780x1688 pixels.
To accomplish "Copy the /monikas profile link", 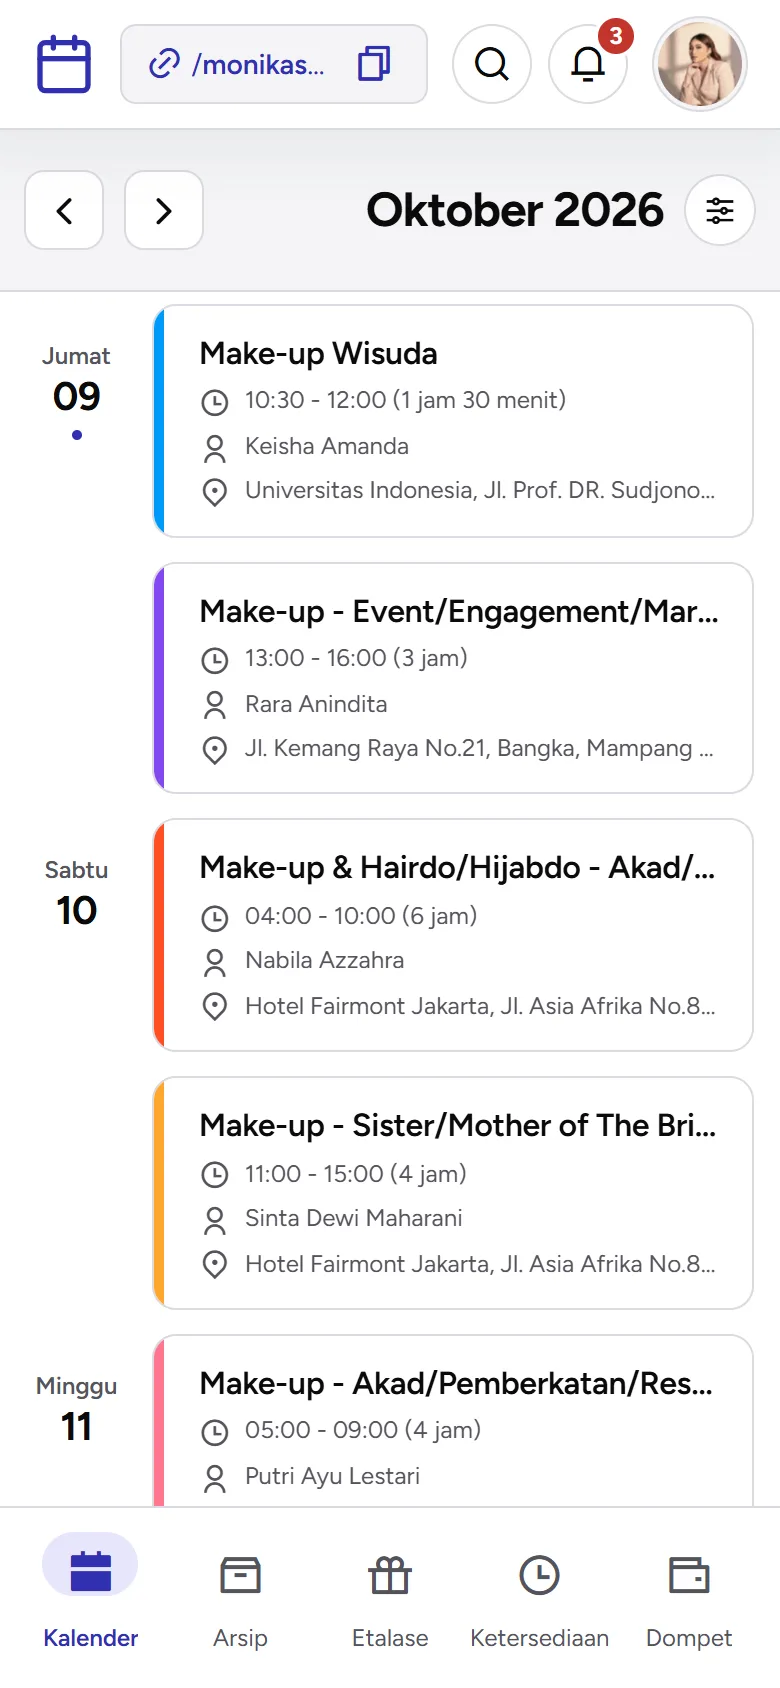I will pyautogui.click(x=374, y=64).
